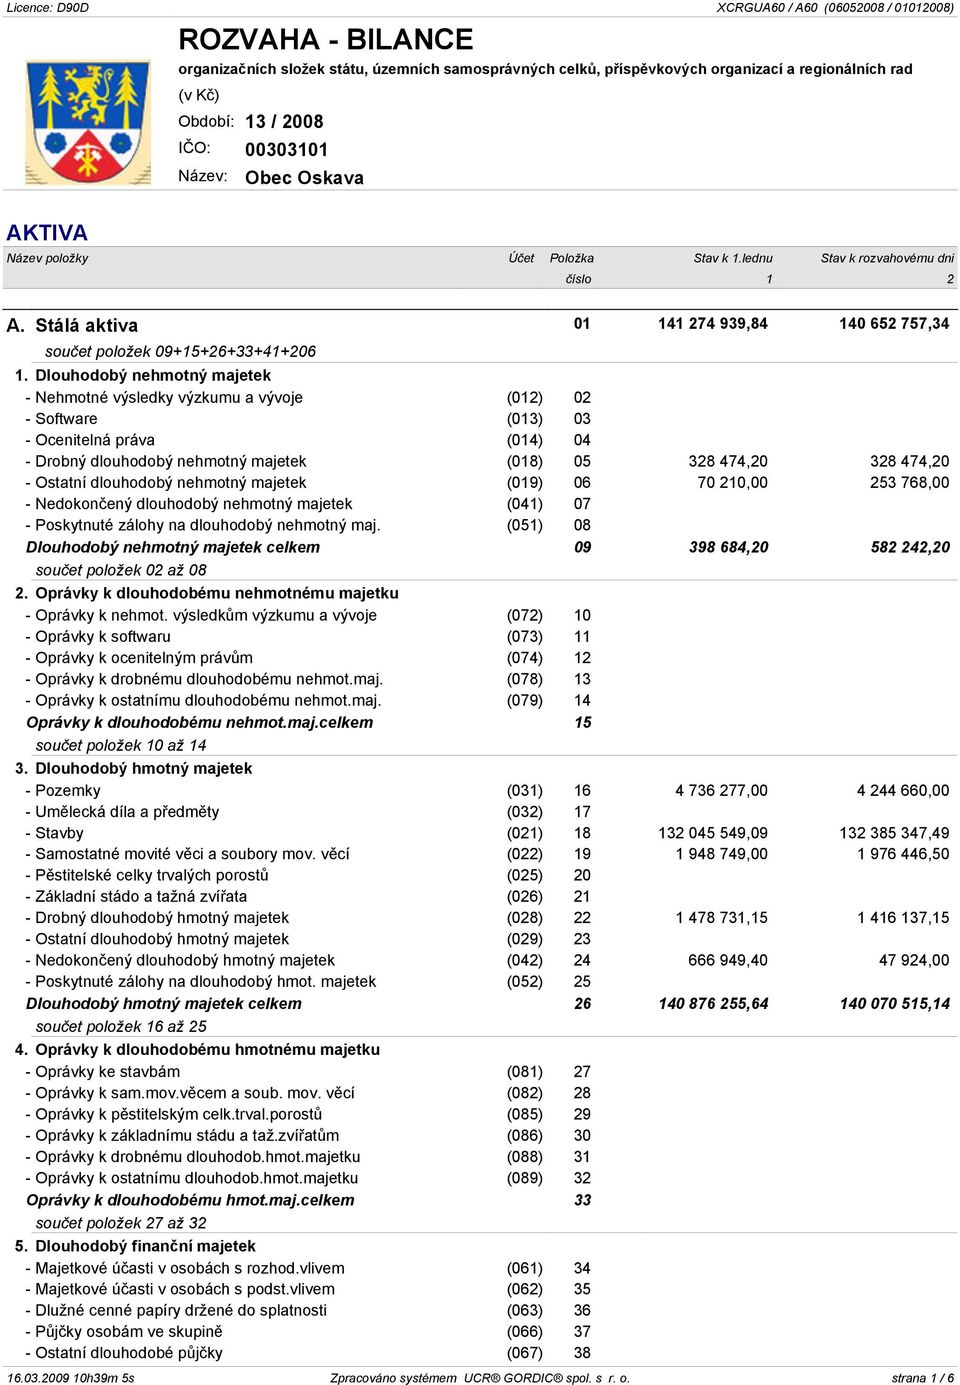960x1385 pixels.
Task: Click the XCRGUA60 / A60 report code
Action: (x=836, y=8)
